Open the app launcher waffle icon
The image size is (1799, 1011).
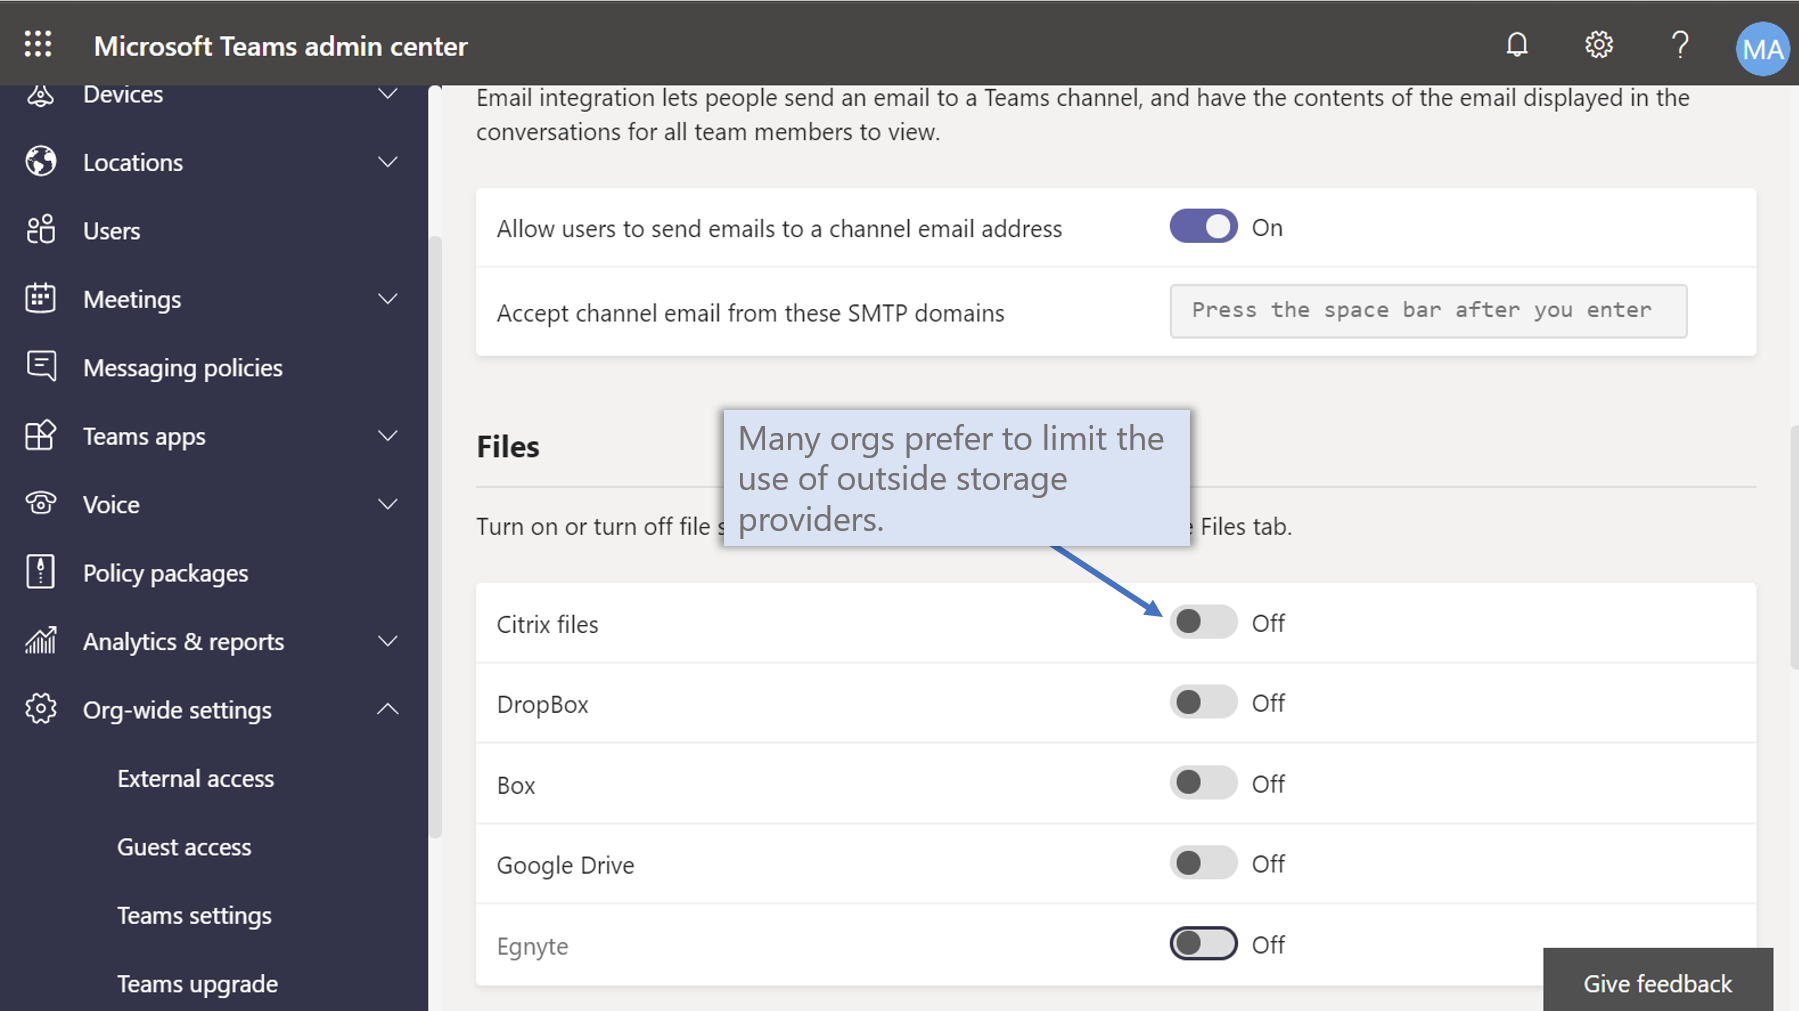pyautogui.click(x=38, y=44)
